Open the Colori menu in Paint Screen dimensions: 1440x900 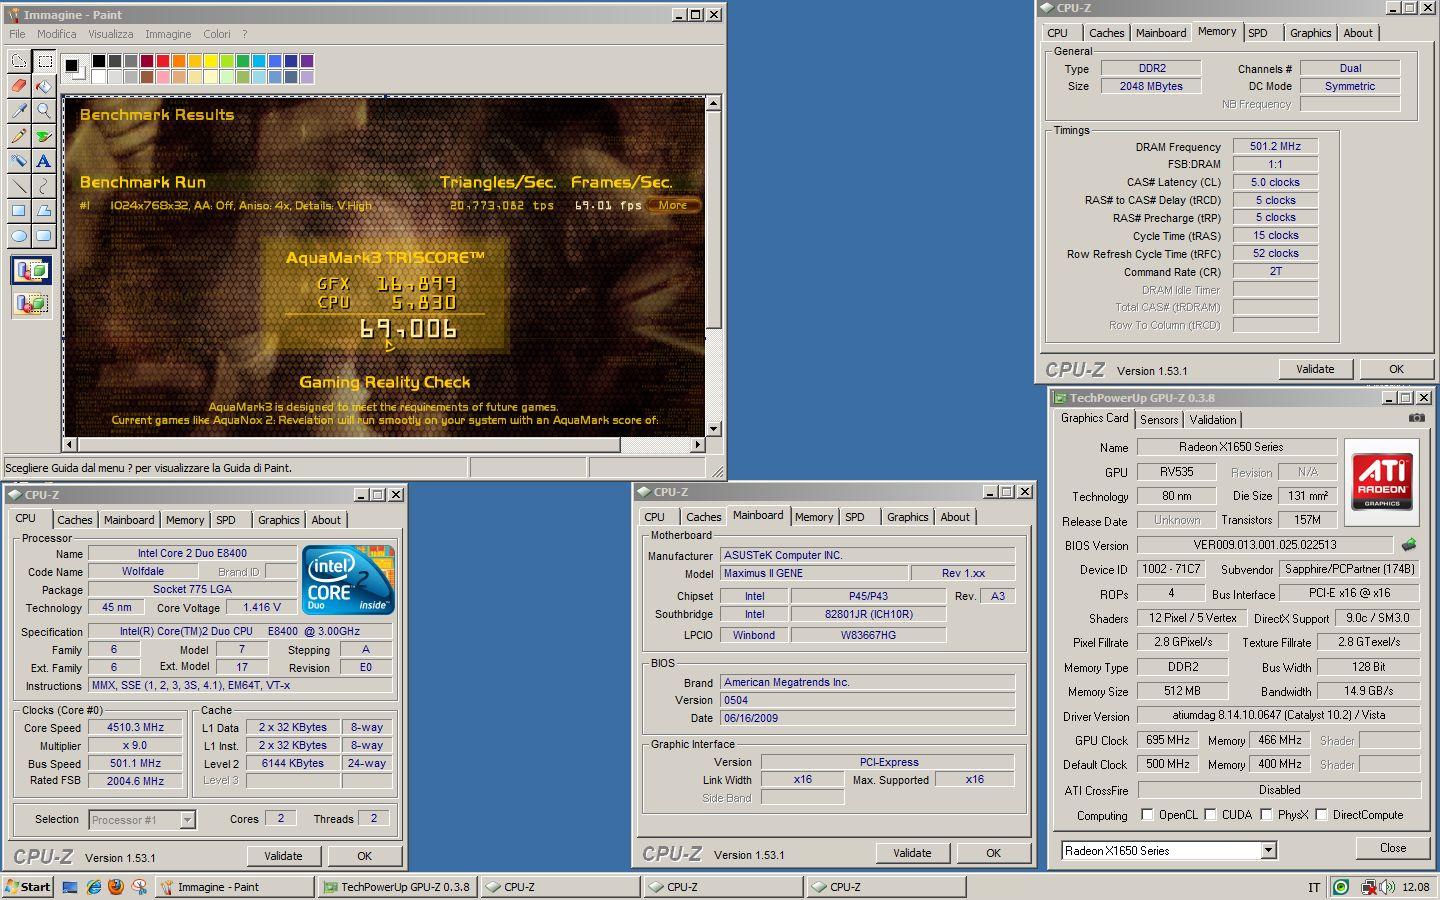tap(217, 34)
